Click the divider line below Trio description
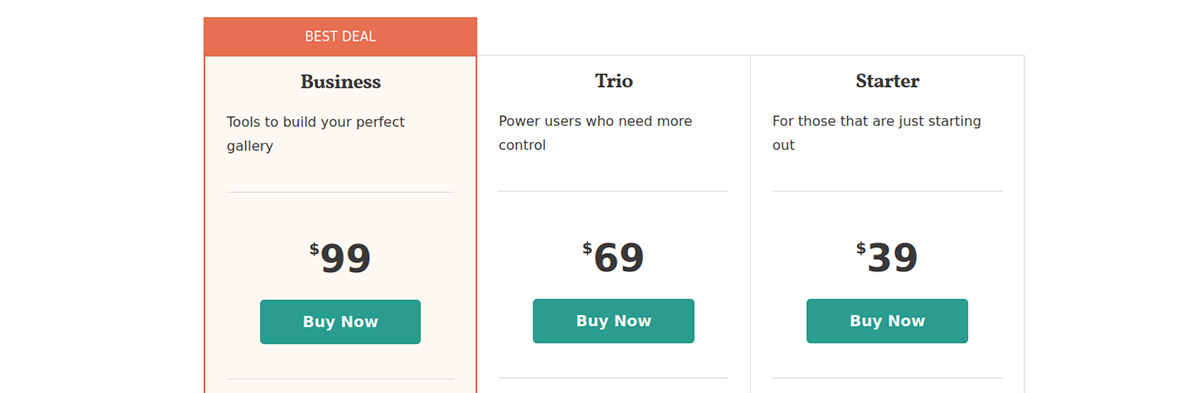The image size is (1200, 393). pos(614,191)
